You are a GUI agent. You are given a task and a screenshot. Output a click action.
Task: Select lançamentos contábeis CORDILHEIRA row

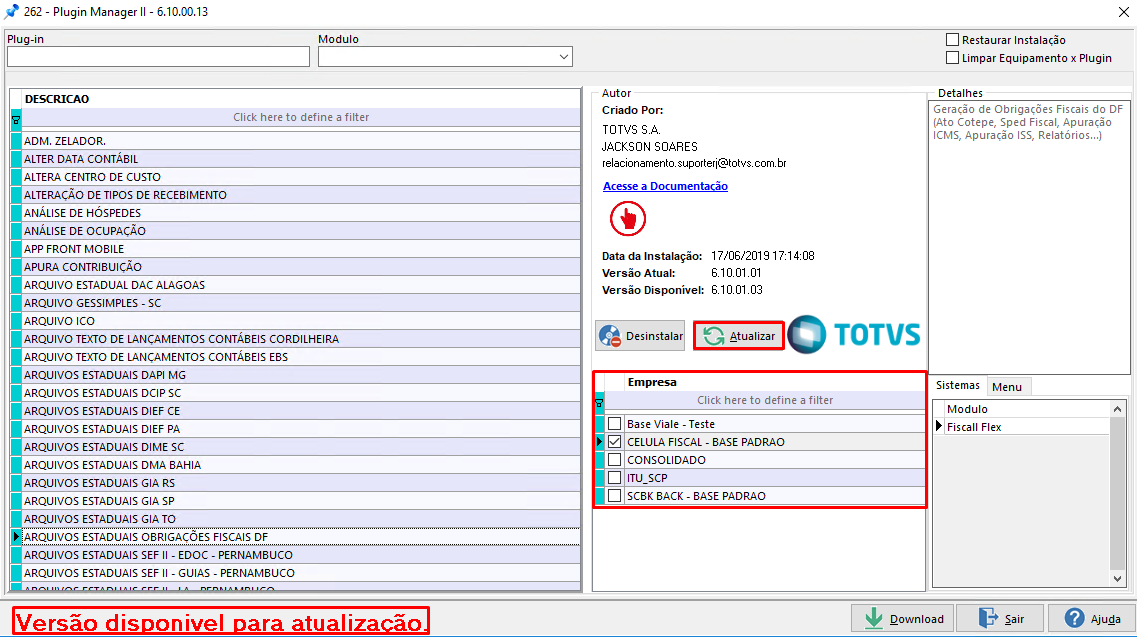coord(301,339)
